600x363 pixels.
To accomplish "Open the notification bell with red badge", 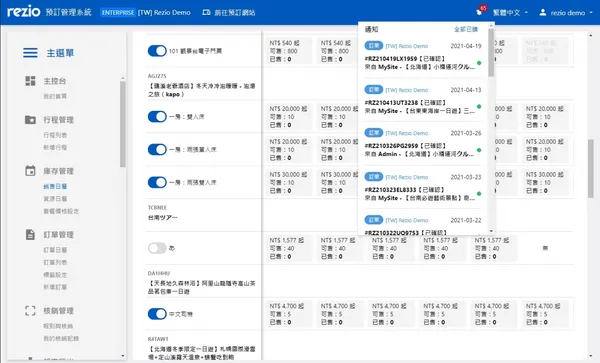I will click(480, 11).
